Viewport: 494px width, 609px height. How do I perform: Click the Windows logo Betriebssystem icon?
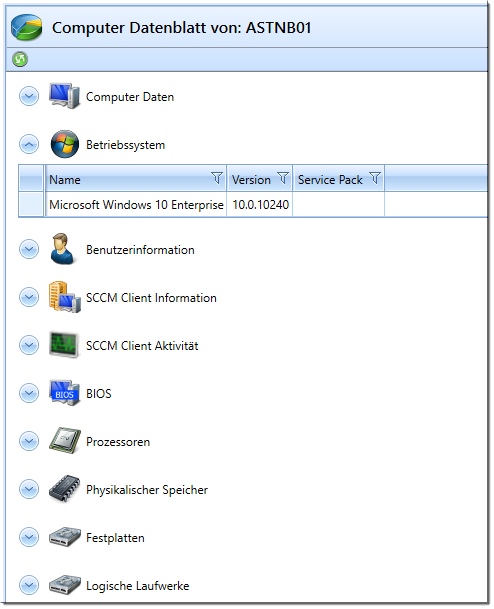(x=64, y=144)
